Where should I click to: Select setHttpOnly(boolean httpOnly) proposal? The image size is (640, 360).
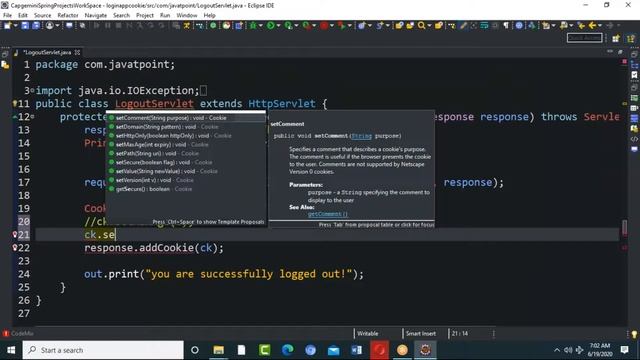point(186,136)
